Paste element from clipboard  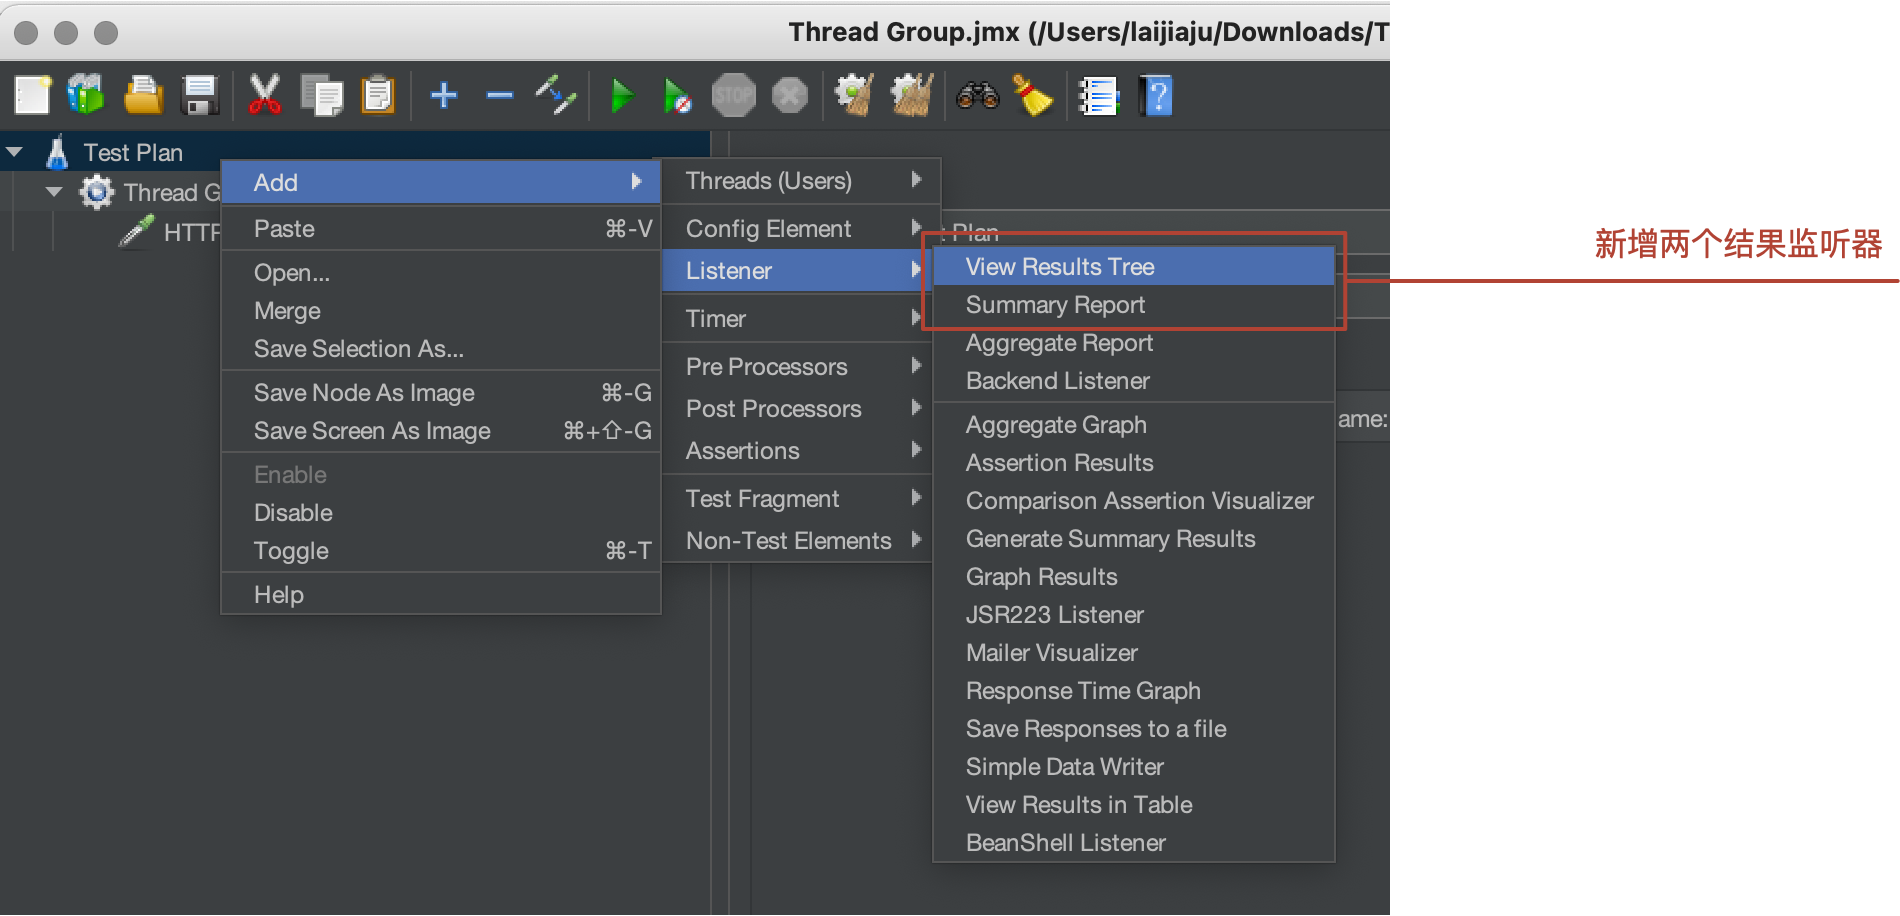(378, 95)
